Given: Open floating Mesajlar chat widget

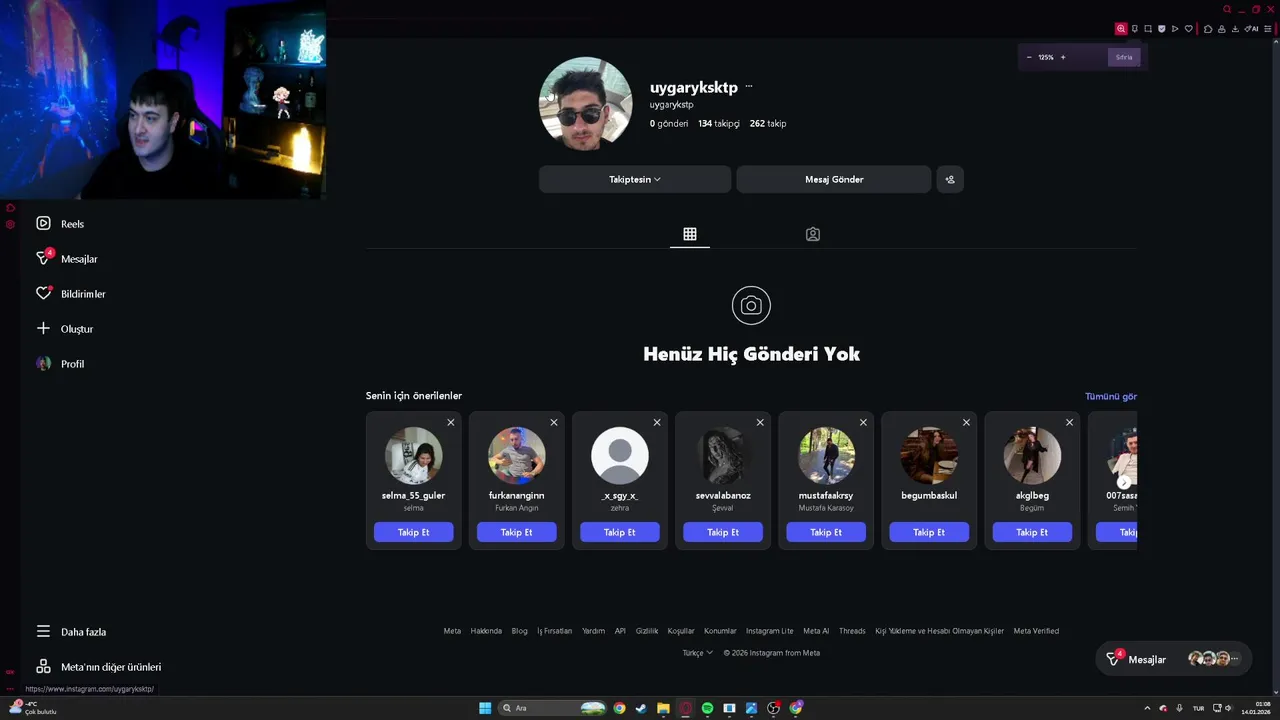Looking at the screenshot, I should pyautogui.click(x=1174, y=659).
